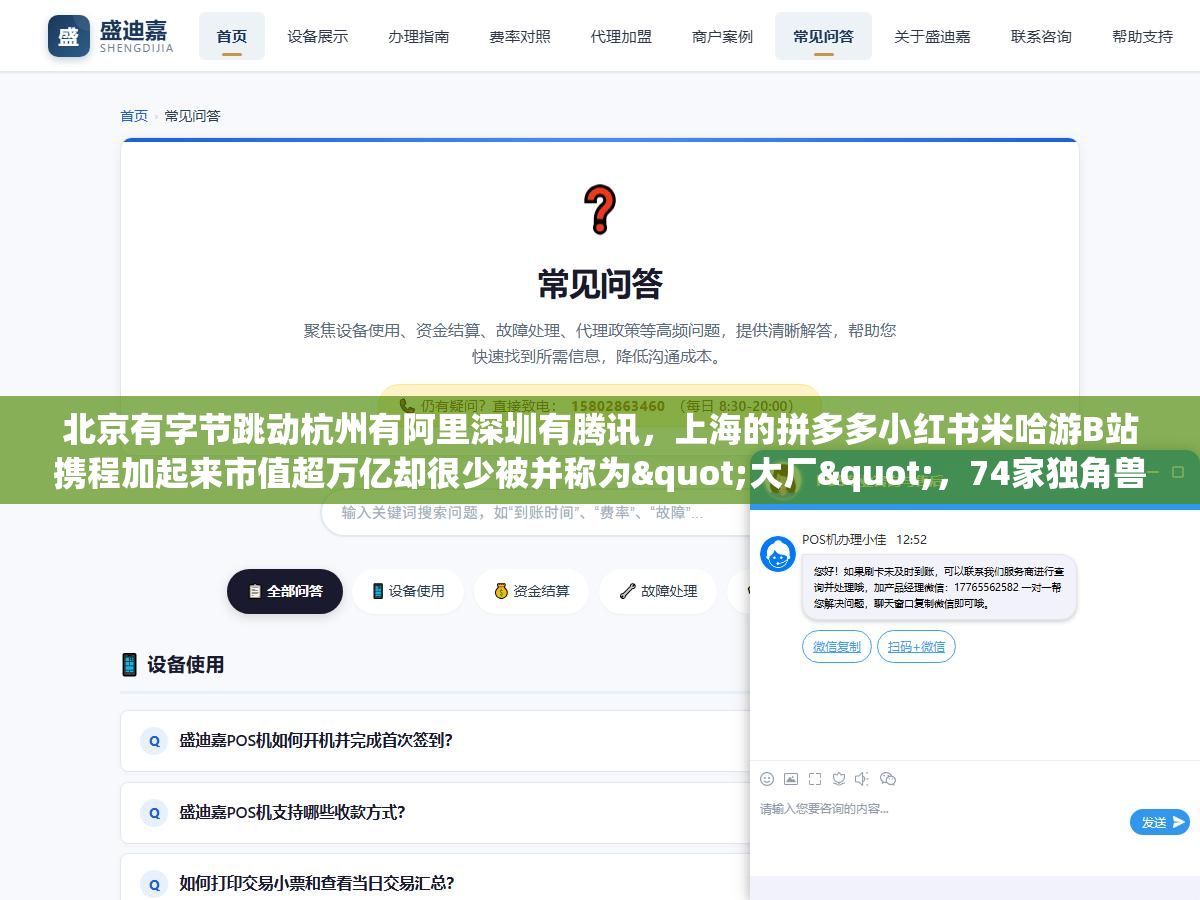This screenshot has height=900, width=1200.
Task: Click the 常见问答 breadcrumb text
Action: [x=192, y=116]
